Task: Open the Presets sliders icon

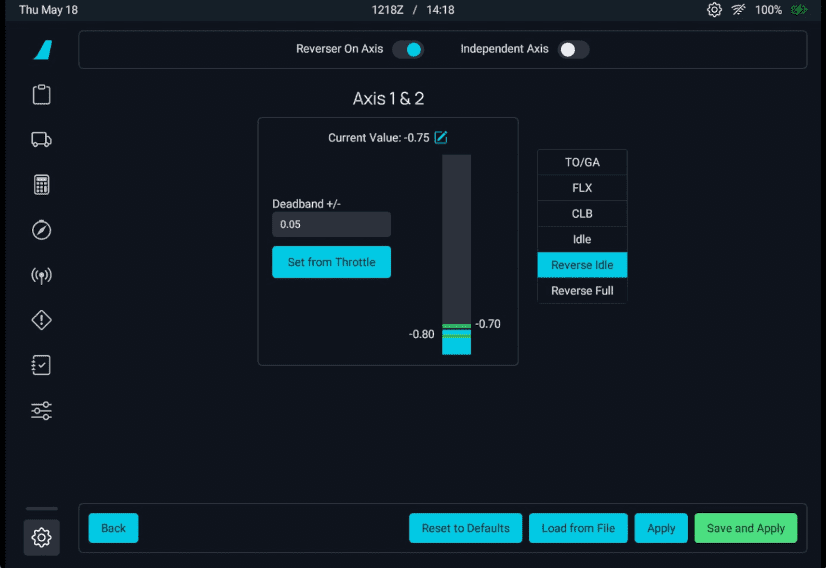Action: [x=41, y=411]
